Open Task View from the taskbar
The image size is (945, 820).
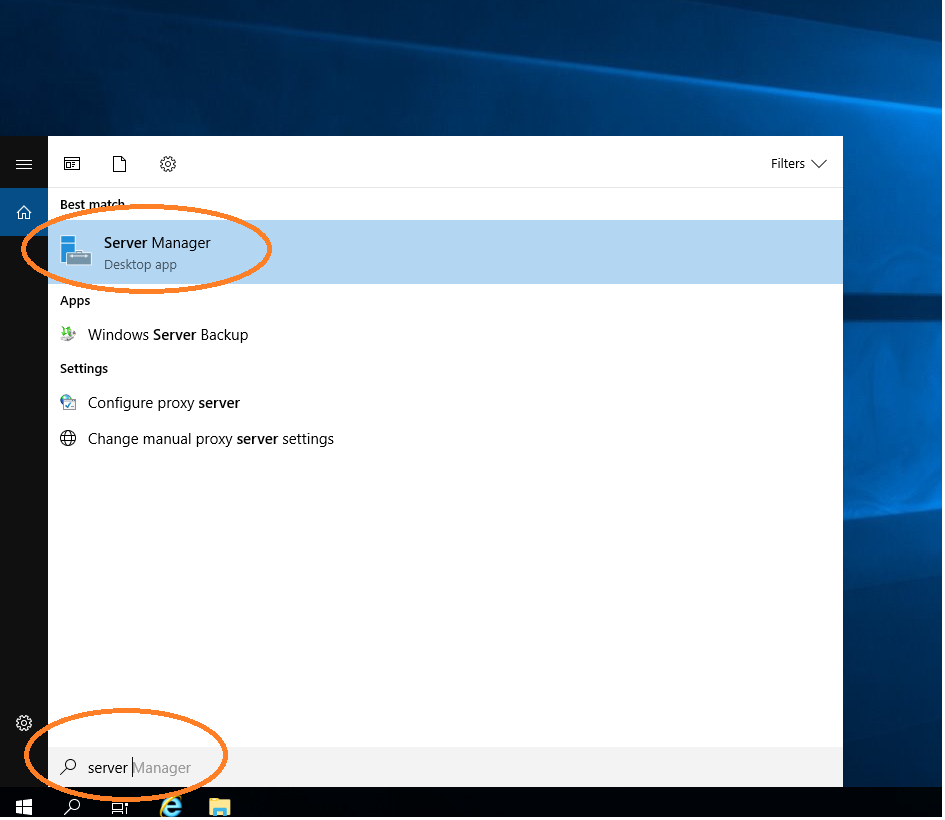pos(120,806)
